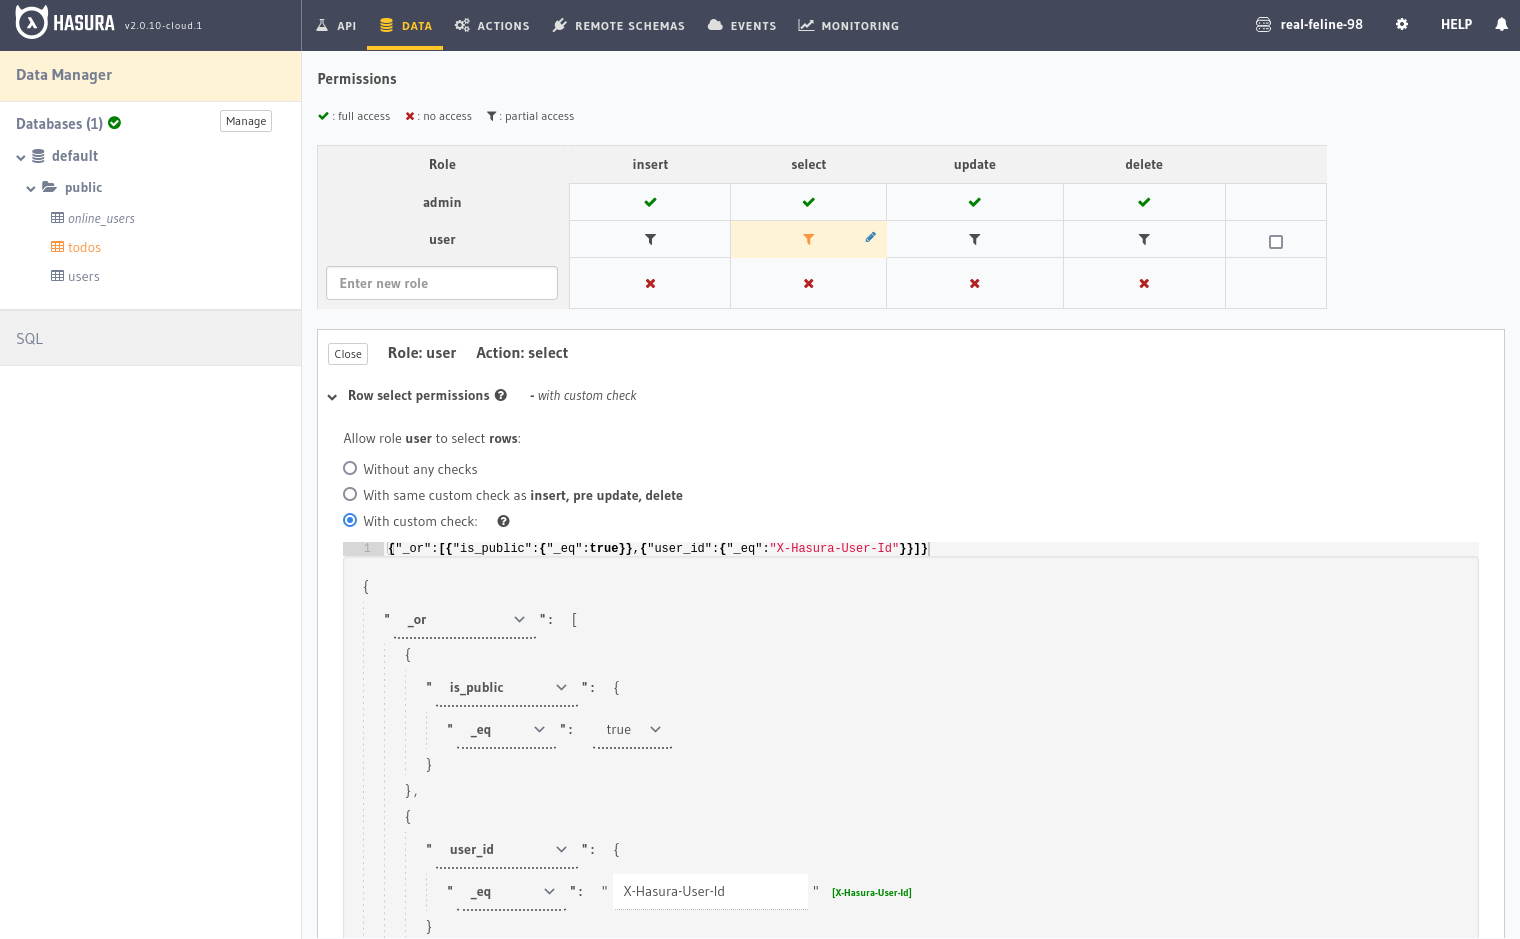1520x939 pixels.
Task: Tick the checkbox in the user row
Action: tap(1275, 242)
